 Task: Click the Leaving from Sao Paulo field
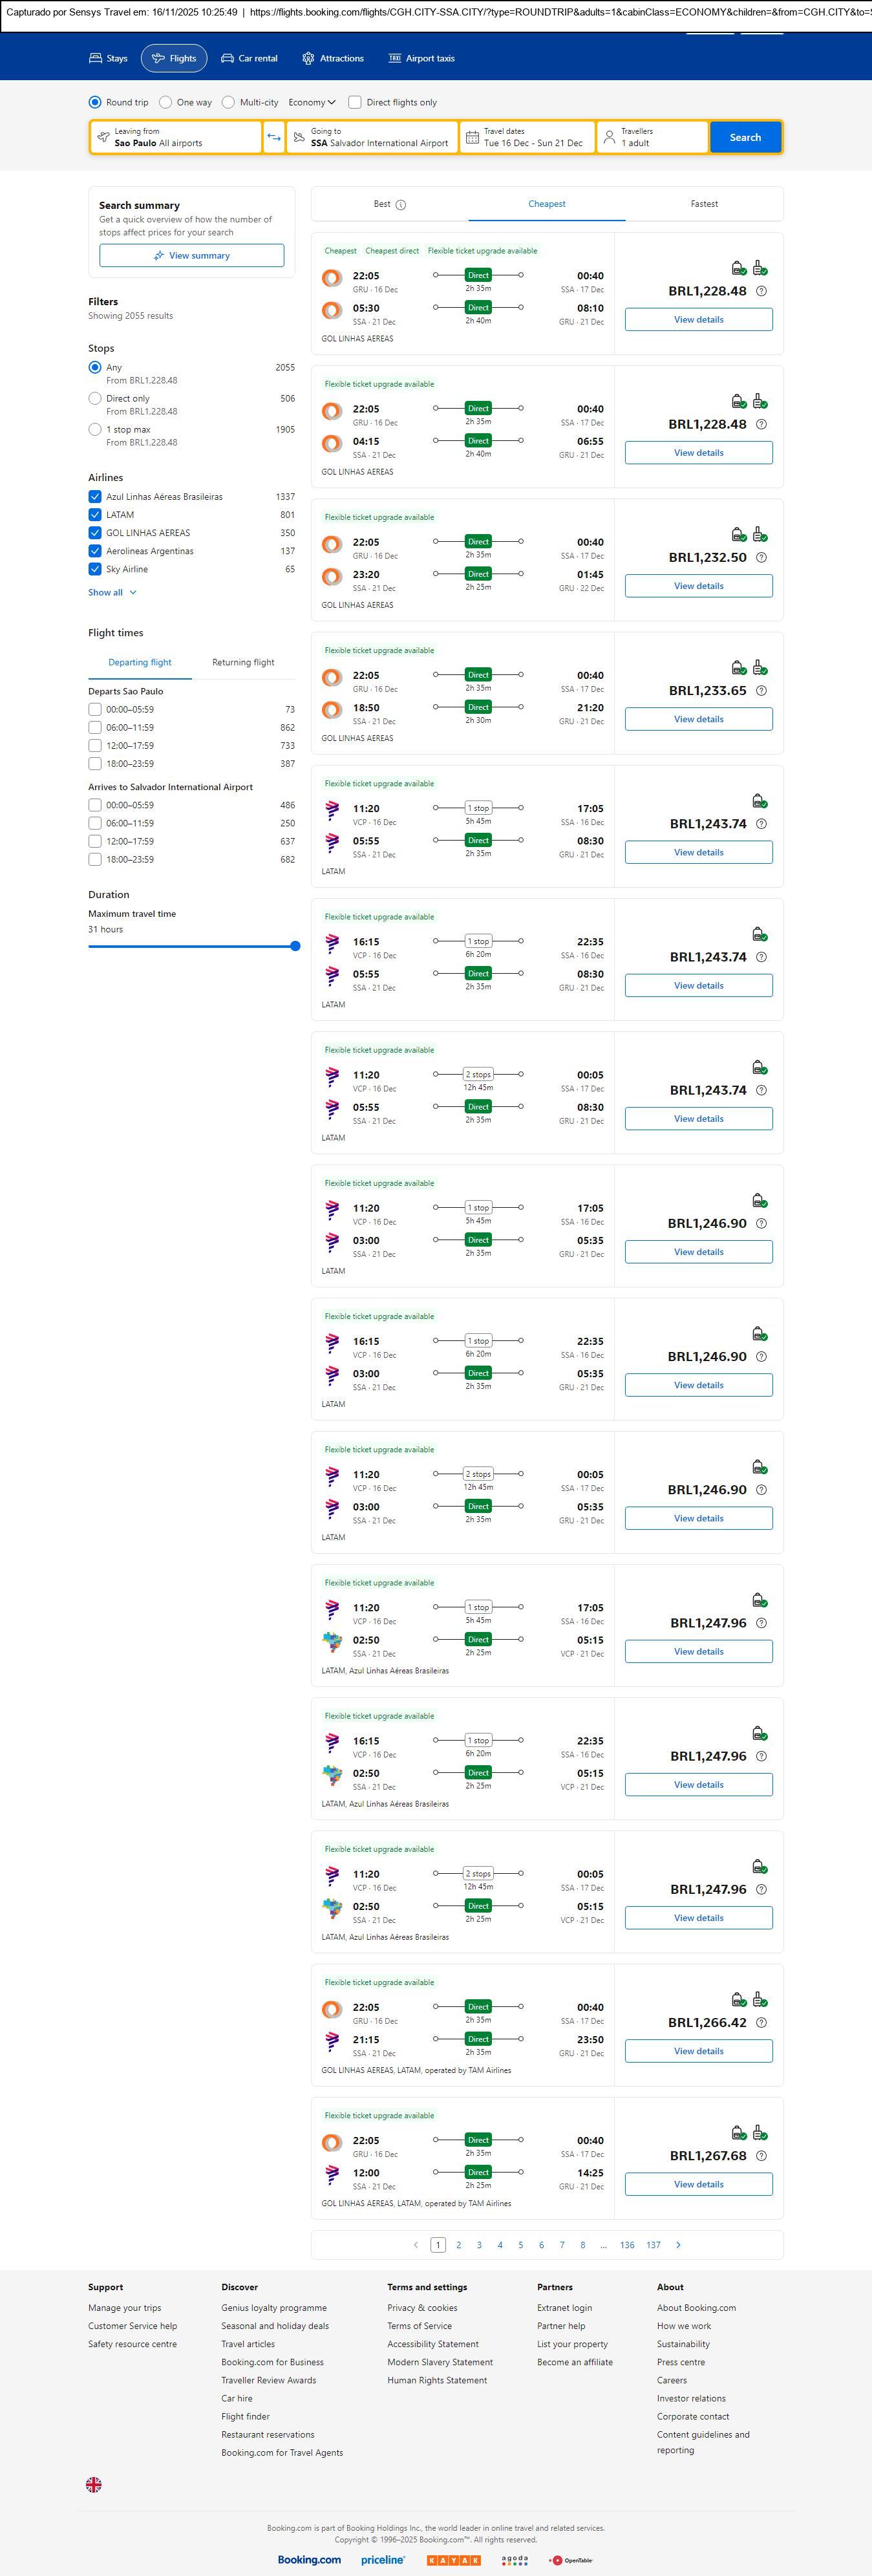pyautogui.click(x=176, y=137)
